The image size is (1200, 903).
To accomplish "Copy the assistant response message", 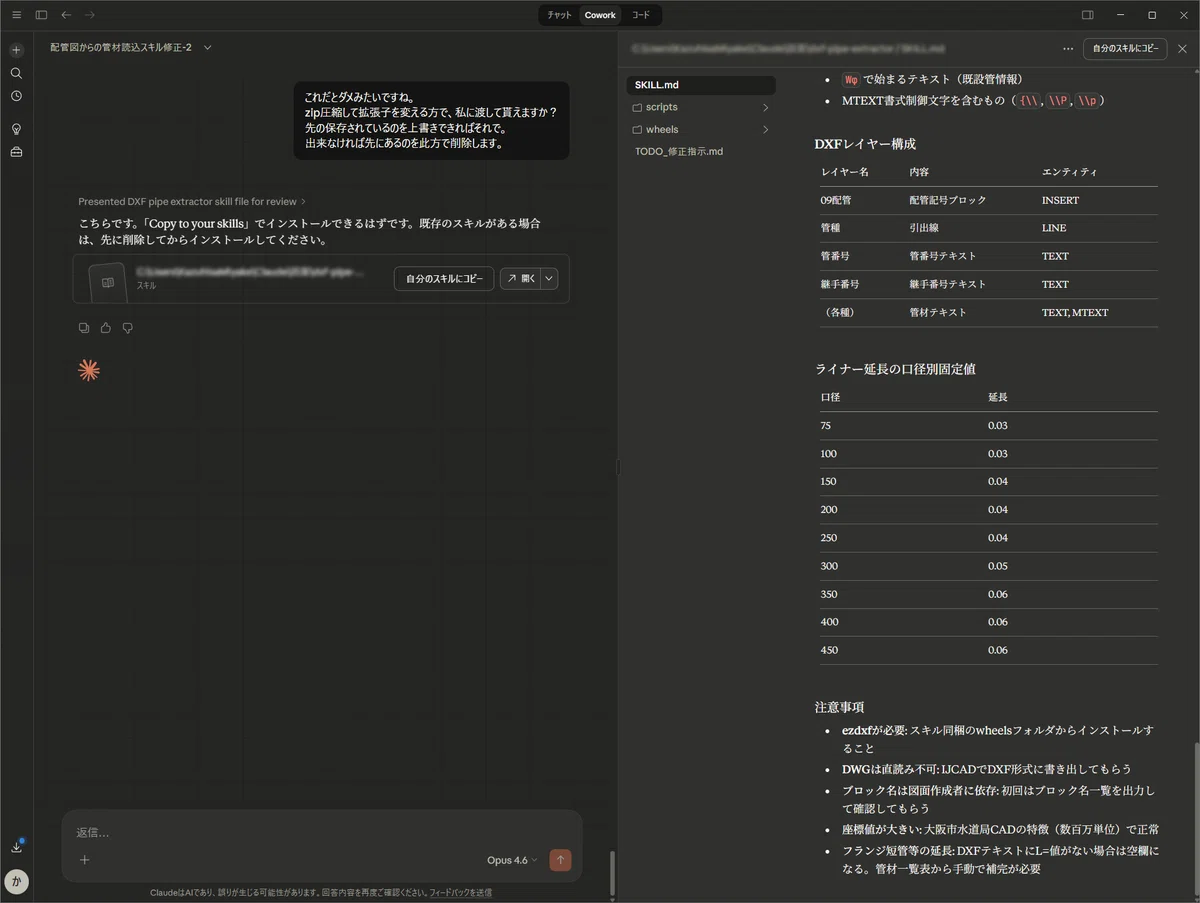I will [84, 328].
